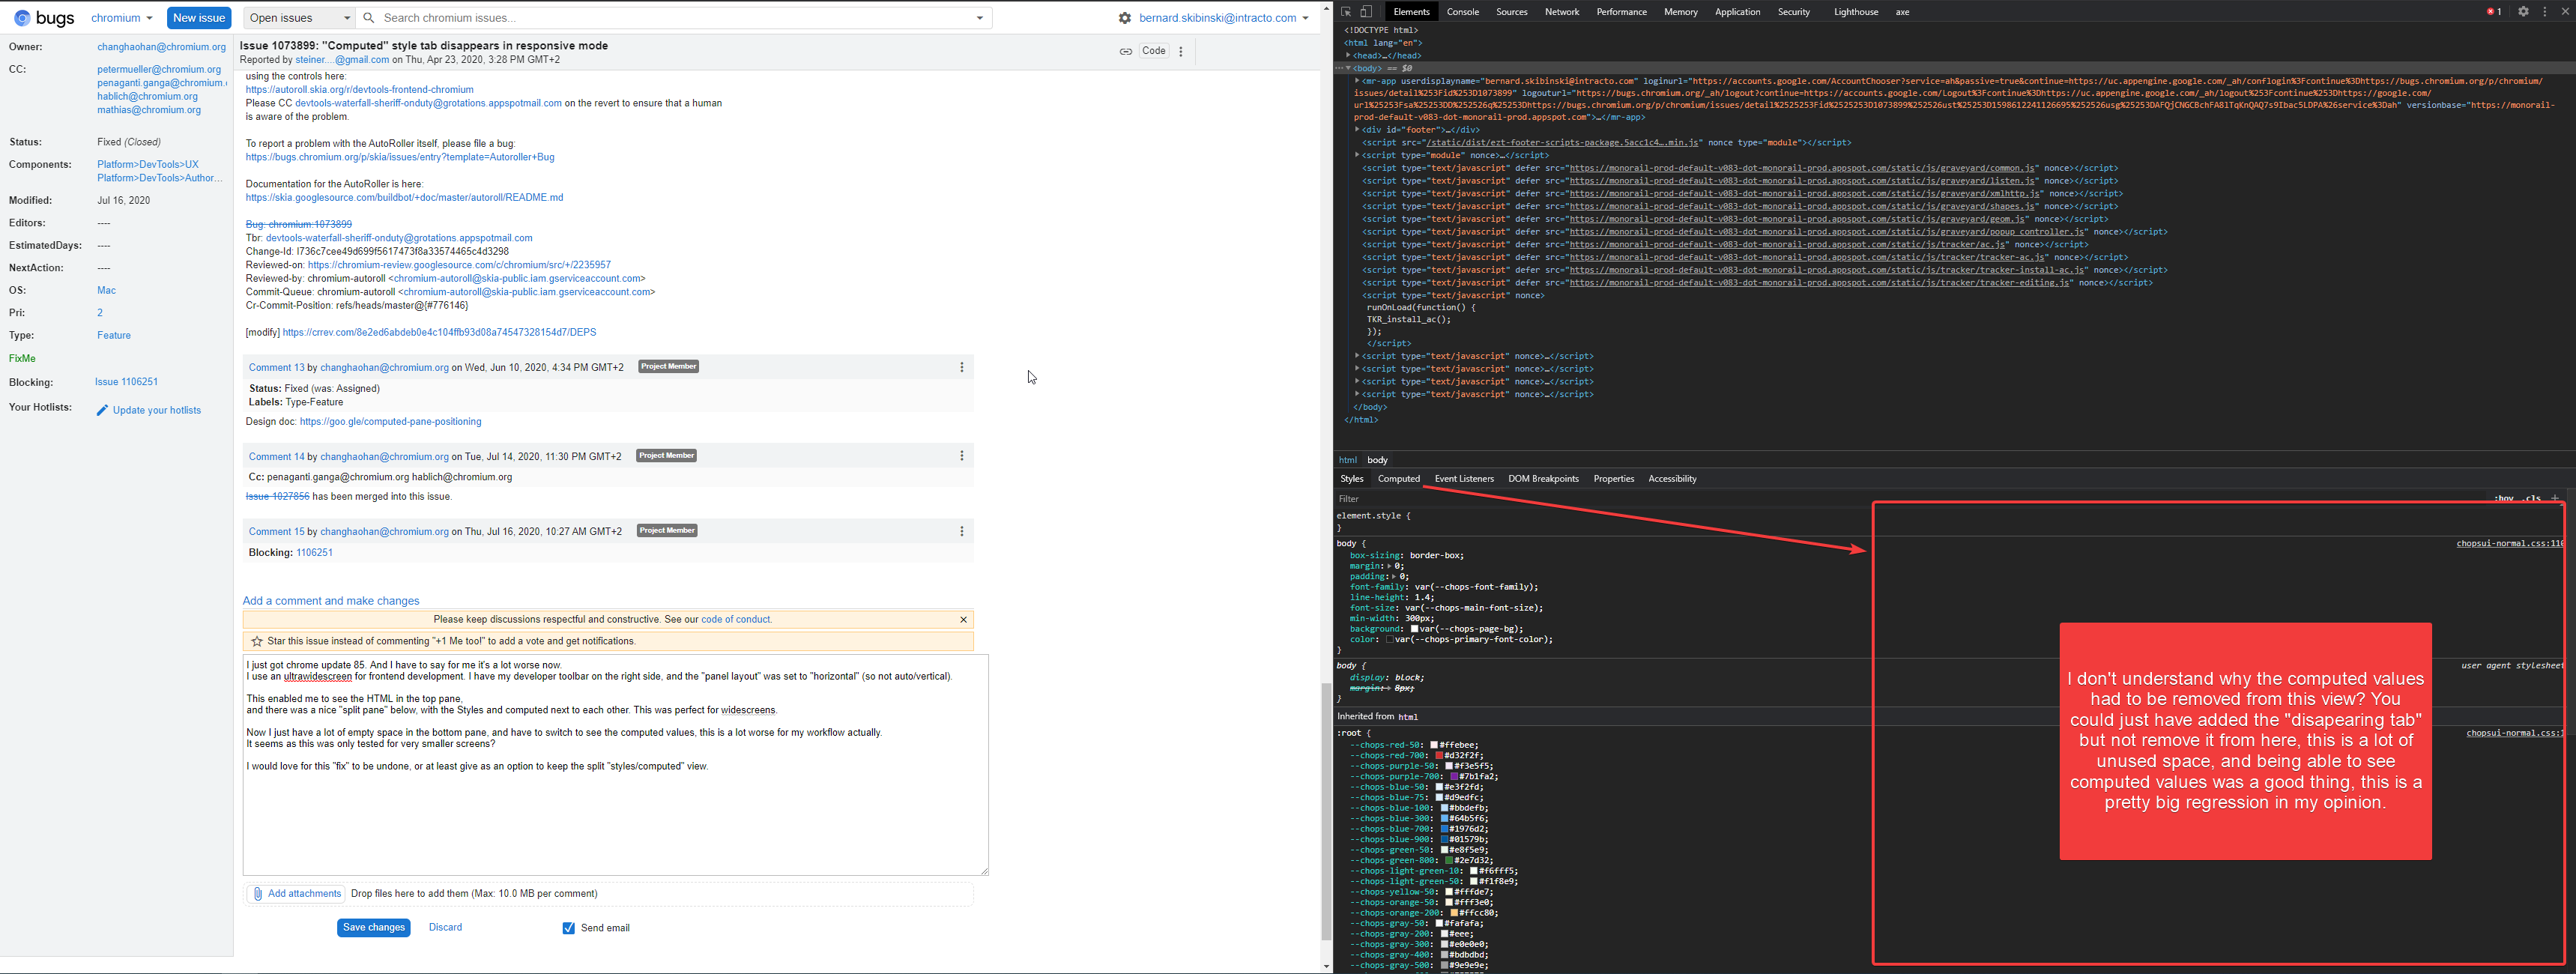The height and width of the screenshot is (974, 2576).
Task: Open the Open issues scope dropdown
Action: pyautogui.click(x=299, y=18)
